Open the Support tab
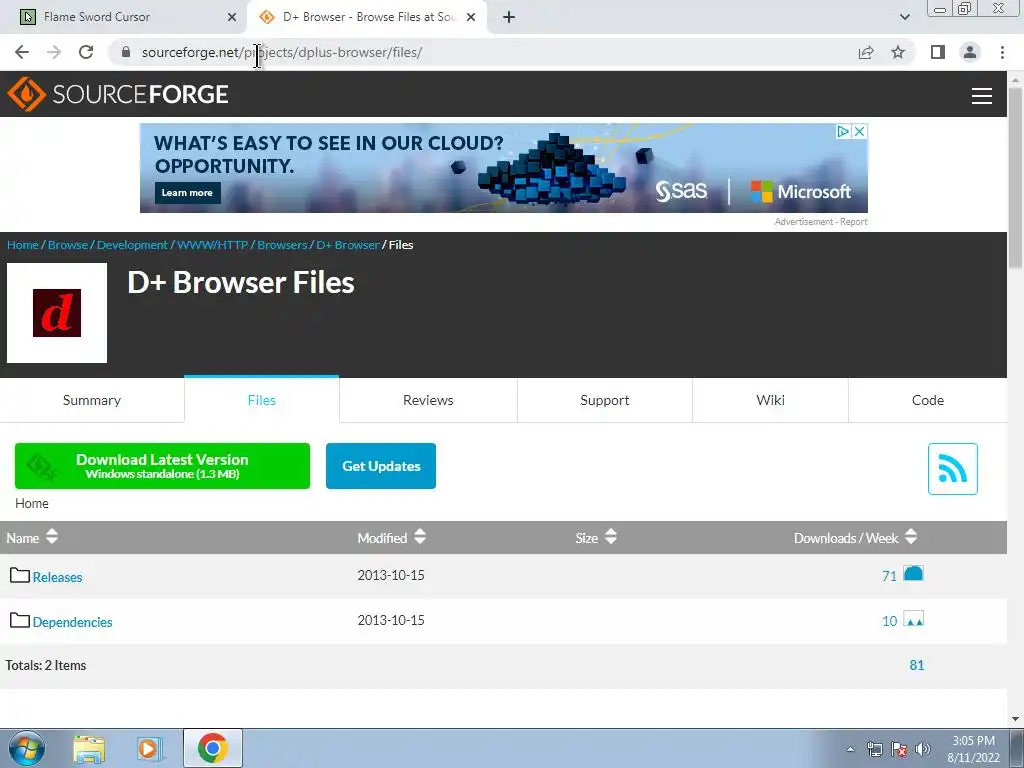This screenshot has width=1024, height=768. tap(605, 400)
